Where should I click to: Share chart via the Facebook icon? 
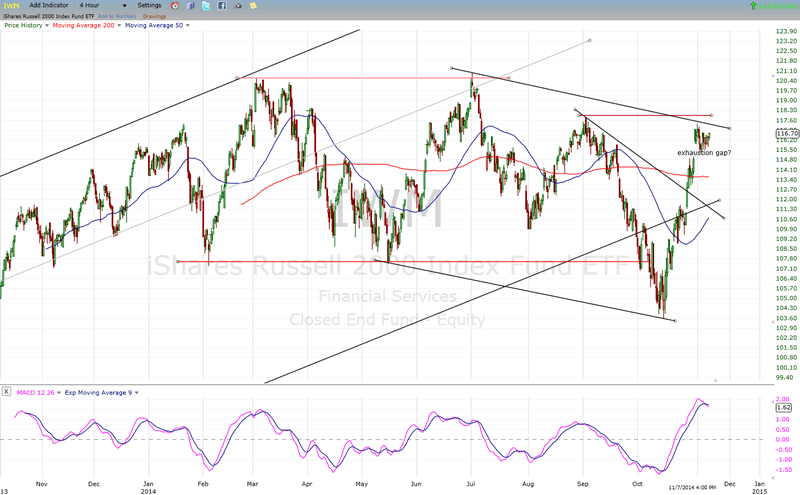[x=223, y=6]
